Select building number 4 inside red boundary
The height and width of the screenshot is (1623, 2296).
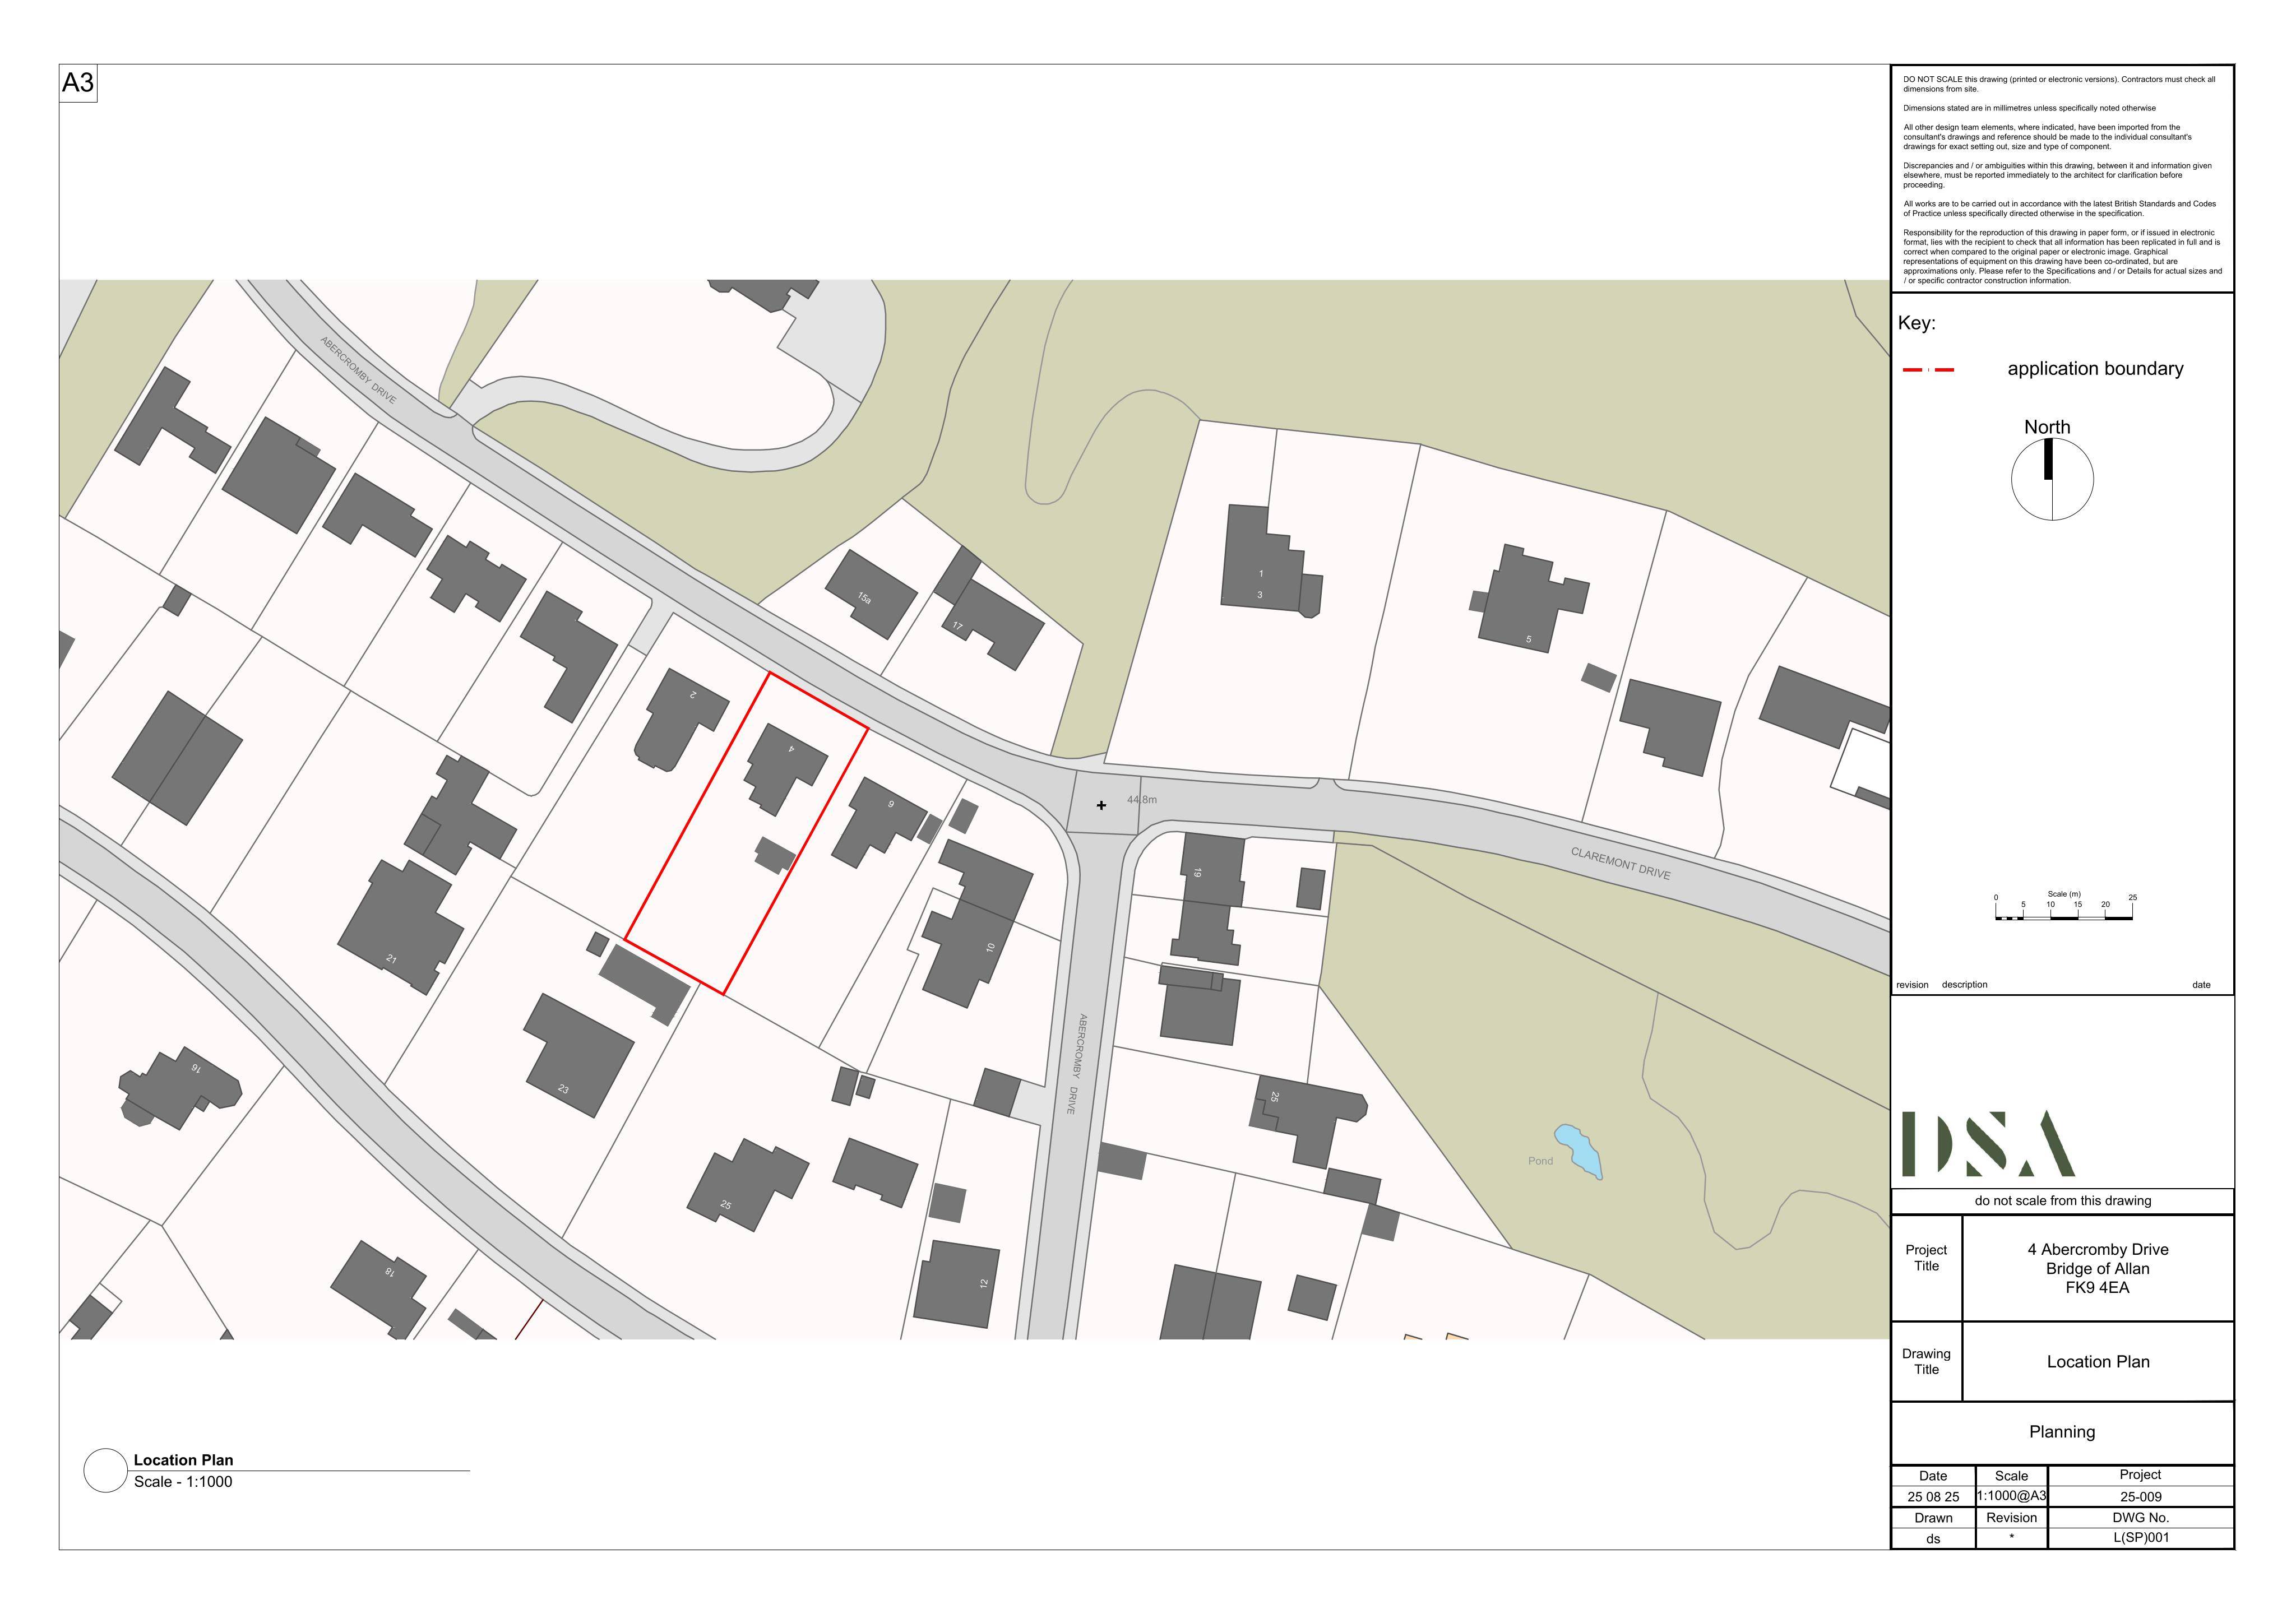pyautogui.click(x=786, y=768)
